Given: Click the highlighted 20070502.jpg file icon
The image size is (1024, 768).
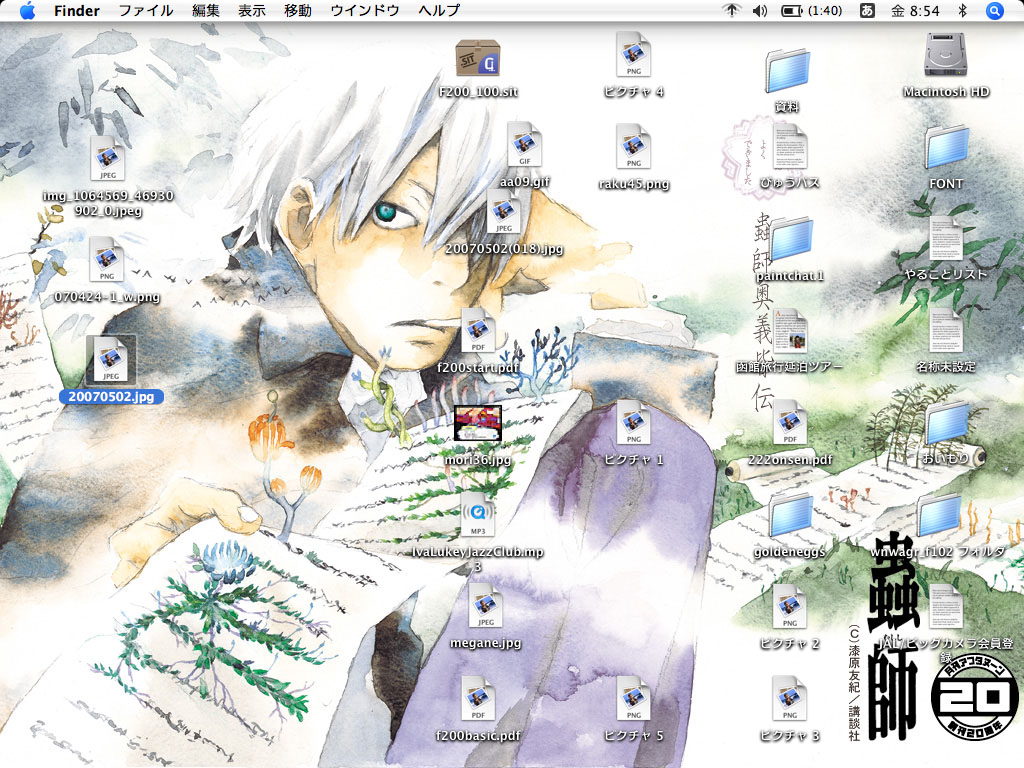Looking at the screenshot, I should coord(111,360).
